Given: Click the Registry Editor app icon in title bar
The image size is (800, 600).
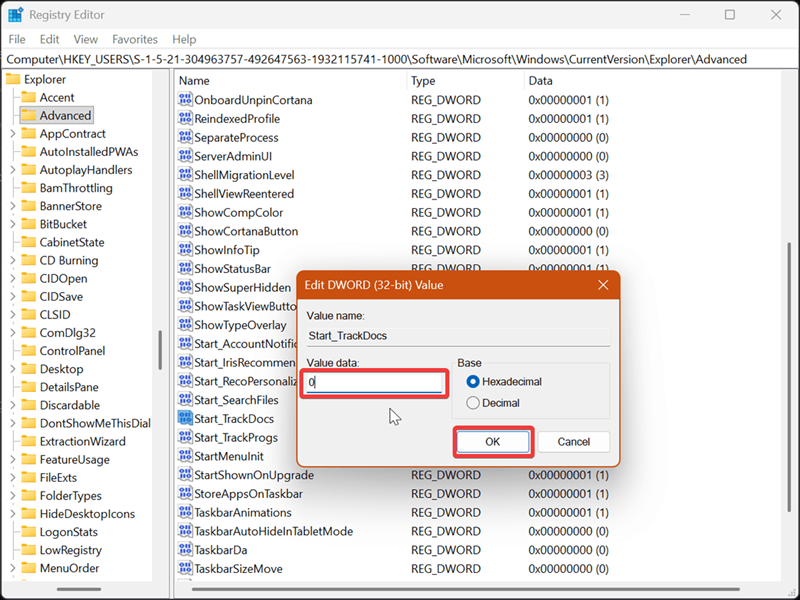Looking at the screenshot, I should [15, 15].
